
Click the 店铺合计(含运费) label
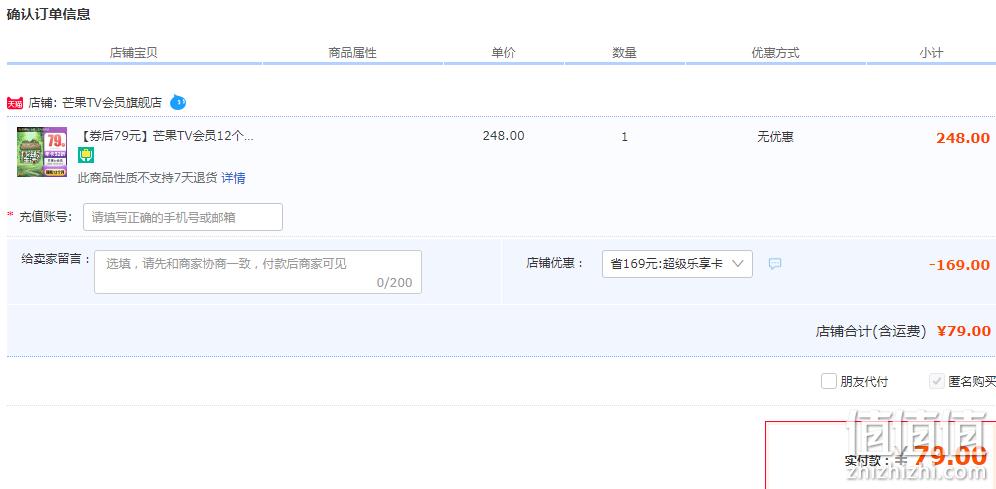(871, 332)
